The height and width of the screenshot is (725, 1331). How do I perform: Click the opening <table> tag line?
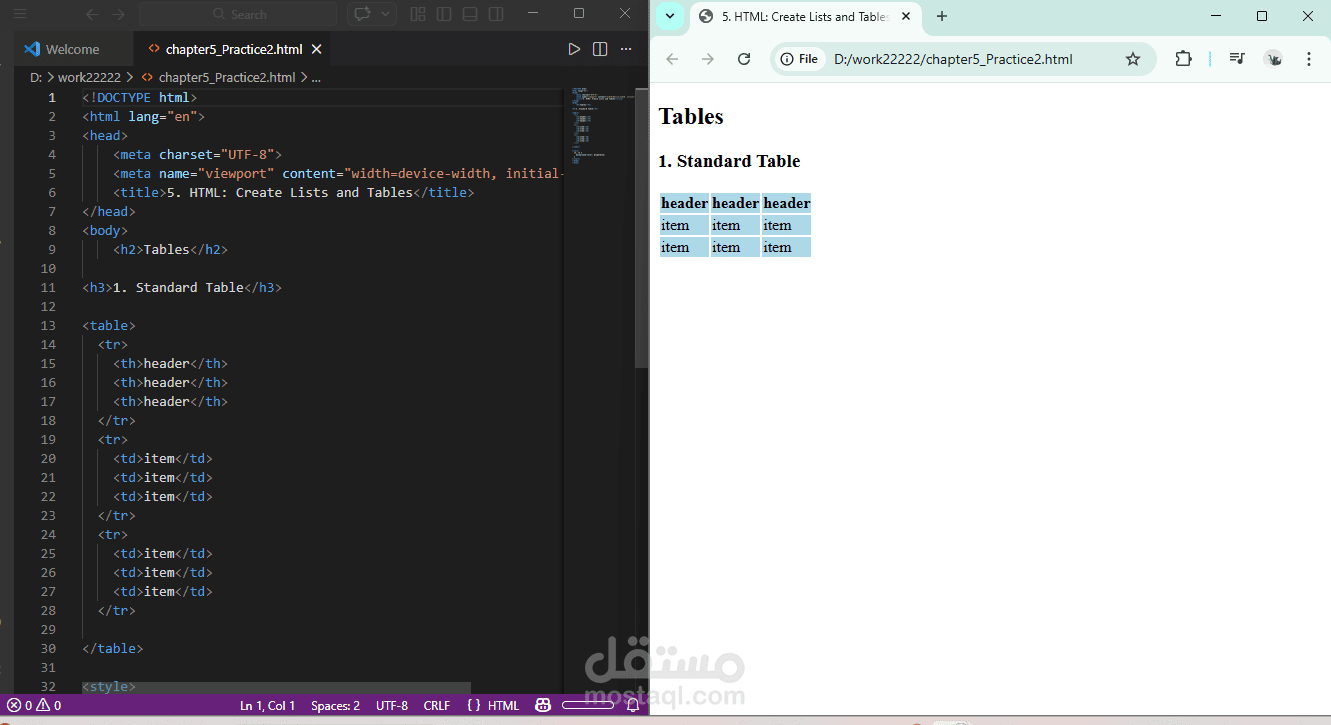[109, 325]
